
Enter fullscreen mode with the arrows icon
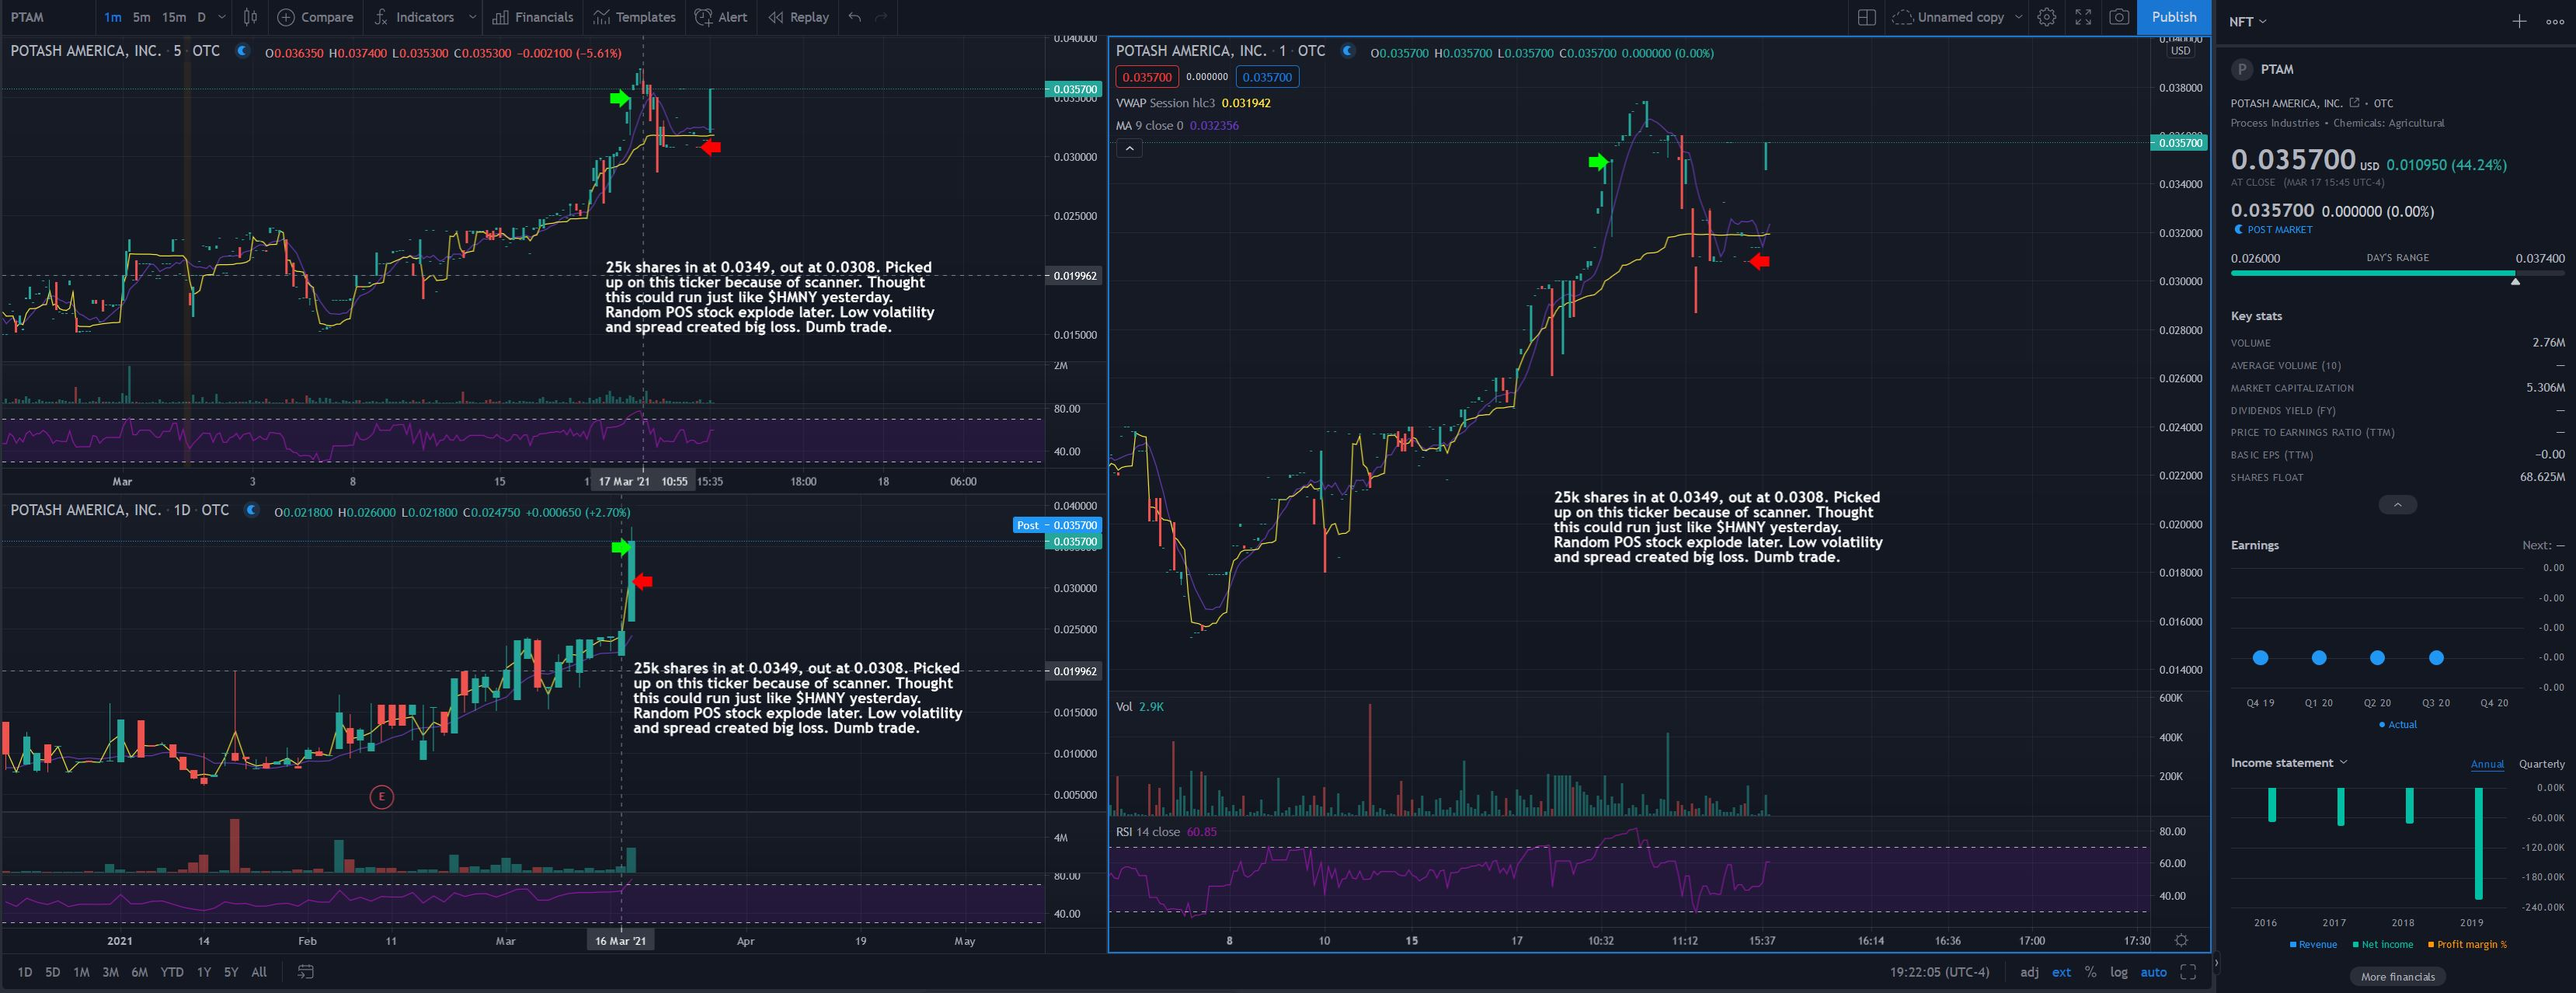click(x=2083, y=17)
